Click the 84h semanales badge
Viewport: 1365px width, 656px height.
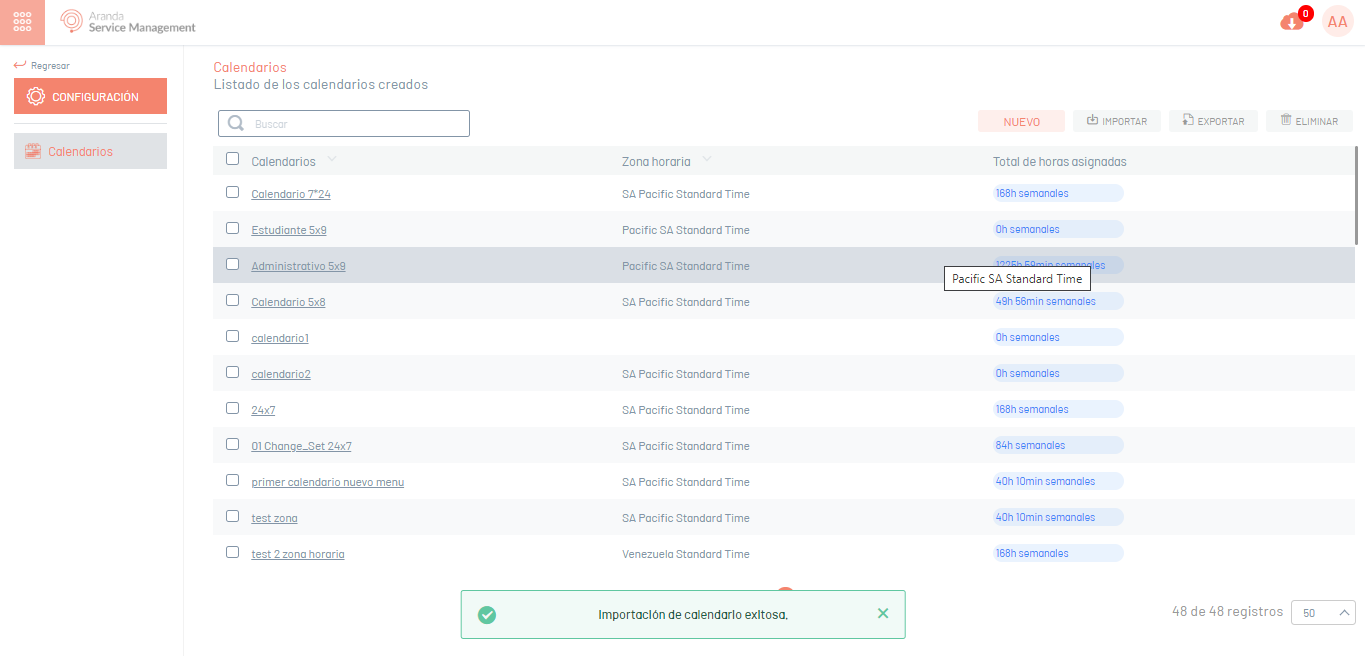coord(1058,445)
